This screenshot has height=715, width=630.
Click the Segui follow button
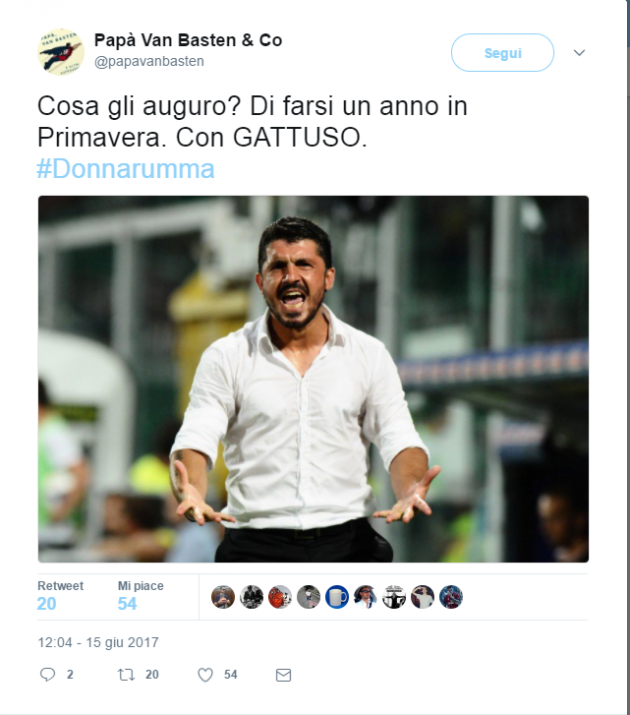coord(502,53)
